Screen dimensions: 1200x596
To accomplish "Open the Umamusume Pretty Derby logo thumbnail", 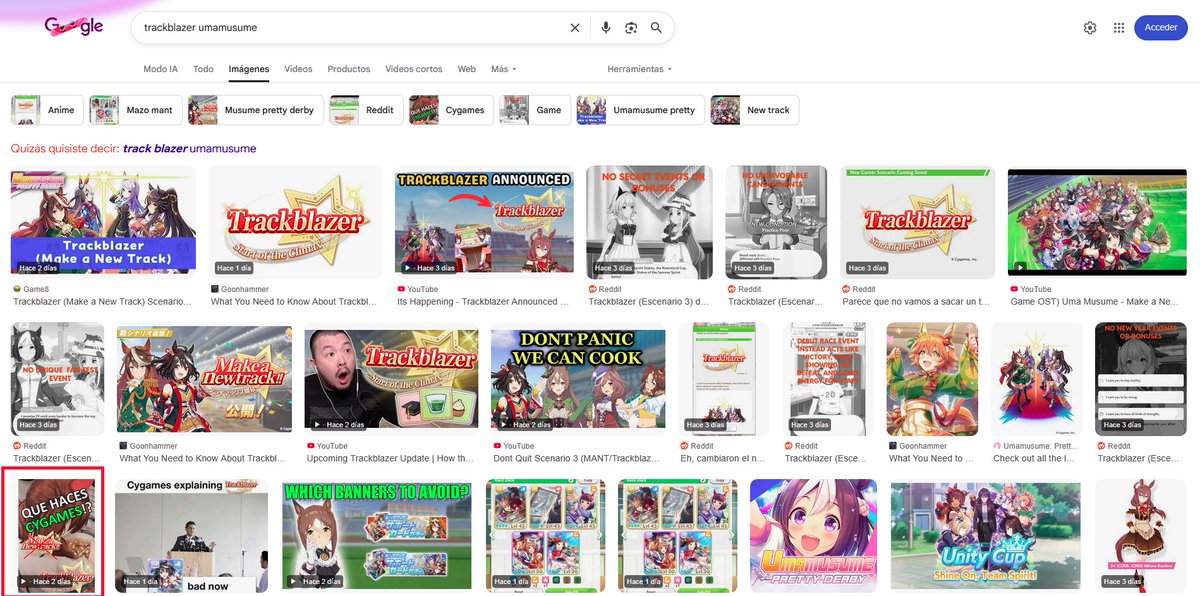I will (813, 535).
